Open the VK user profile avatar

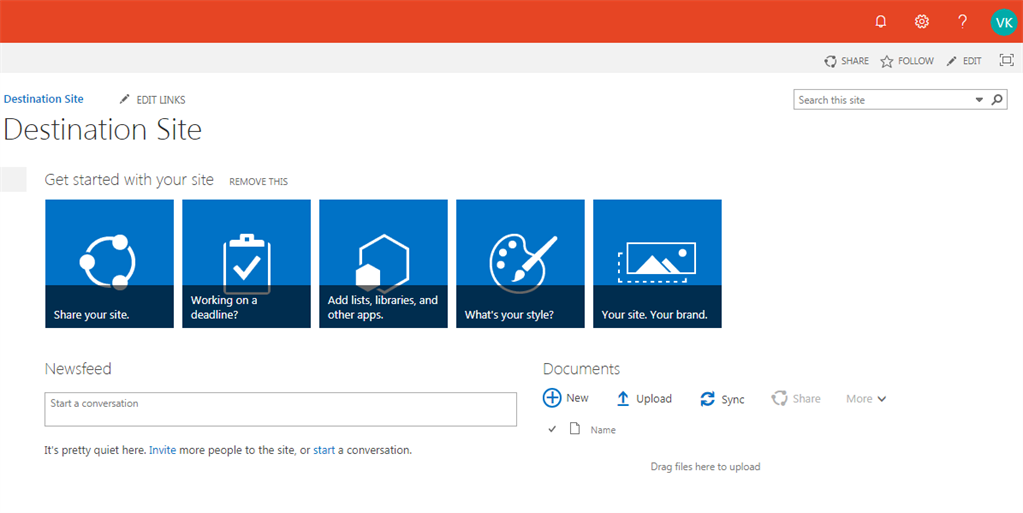[x=1004, y=21]
